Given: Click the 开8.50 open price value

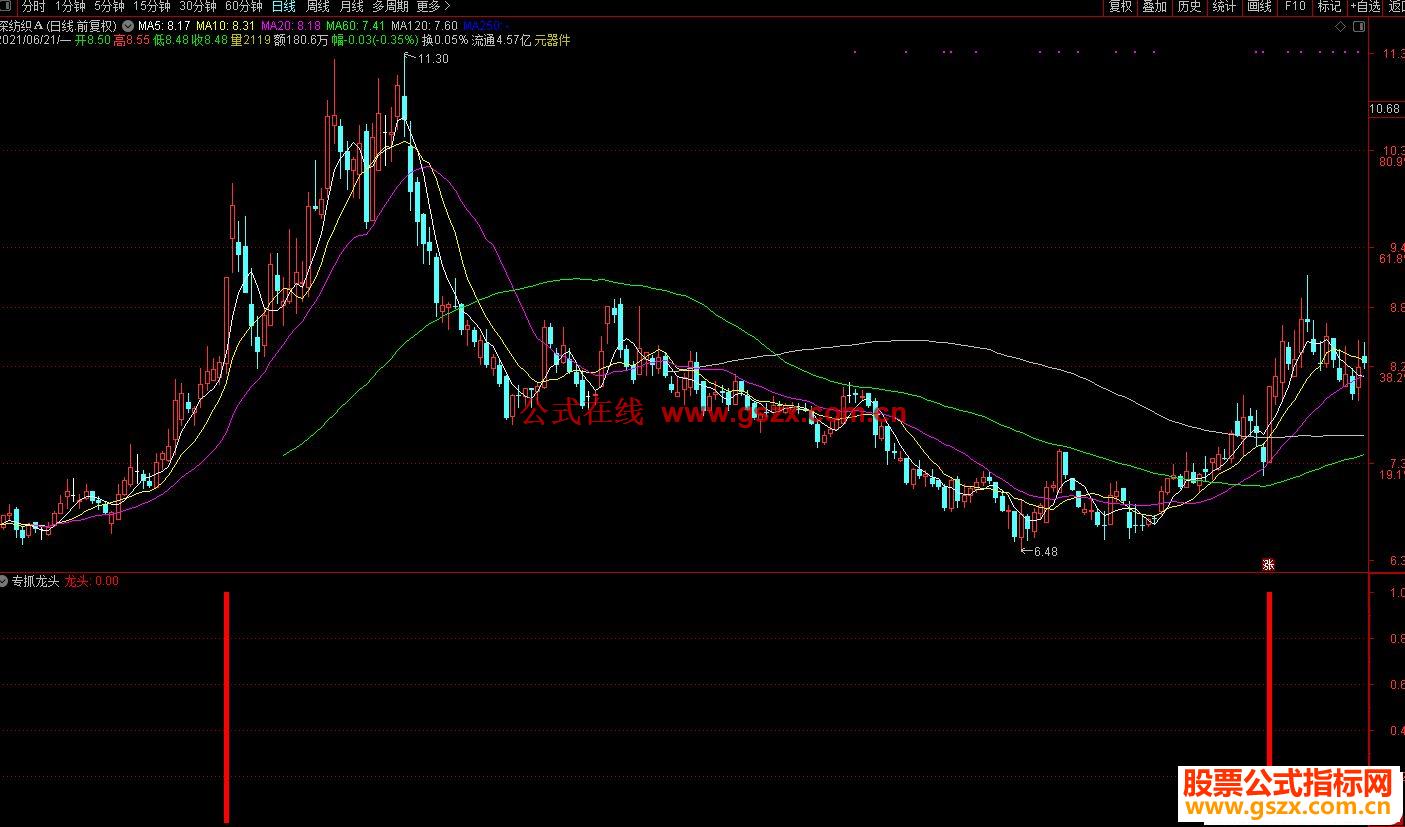Looking at the screenshot, I should point(92,40).
